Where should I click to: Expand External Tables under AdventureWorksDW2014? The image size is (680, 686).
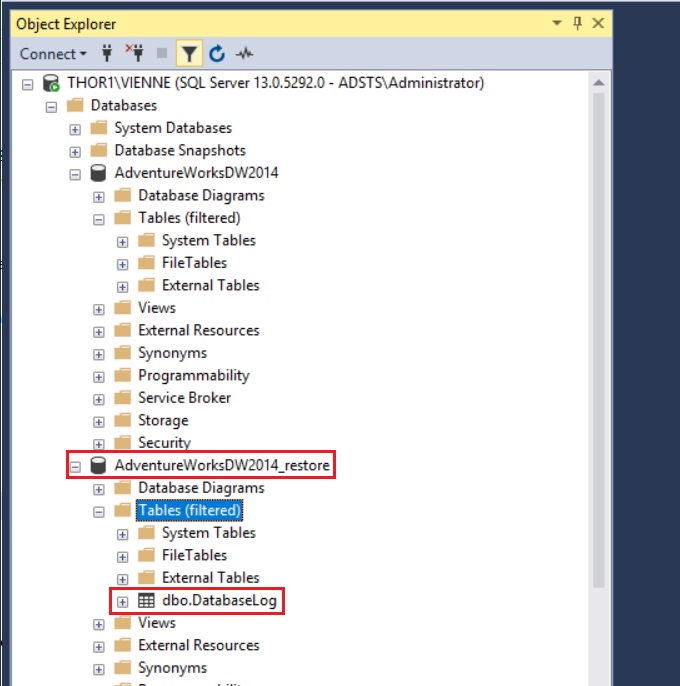coord(122,287)
